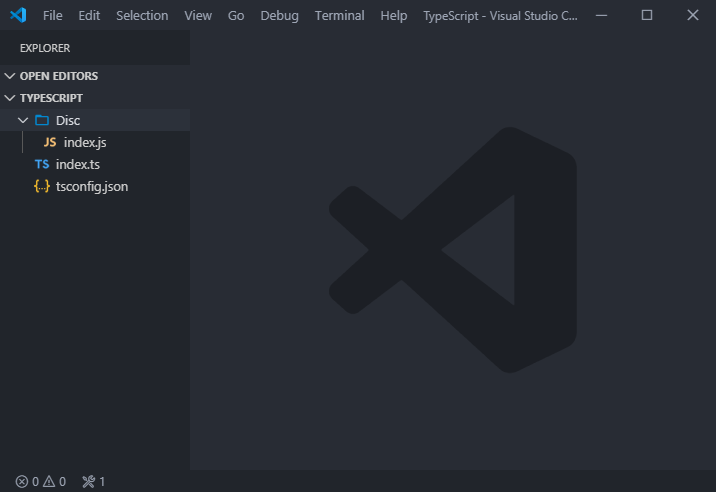Open the Edit menu
716x492 pixels.
pos(89,16)
